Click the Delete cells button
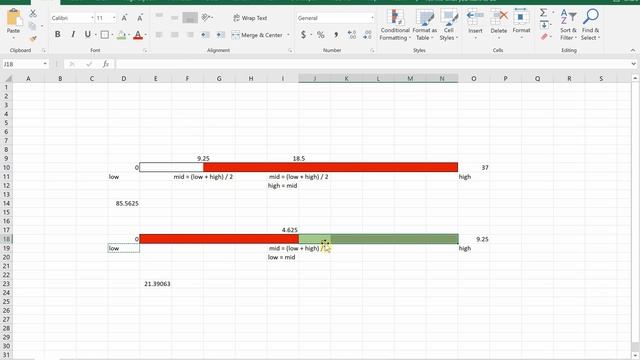 pyautogui.click(x=498, y=24)
